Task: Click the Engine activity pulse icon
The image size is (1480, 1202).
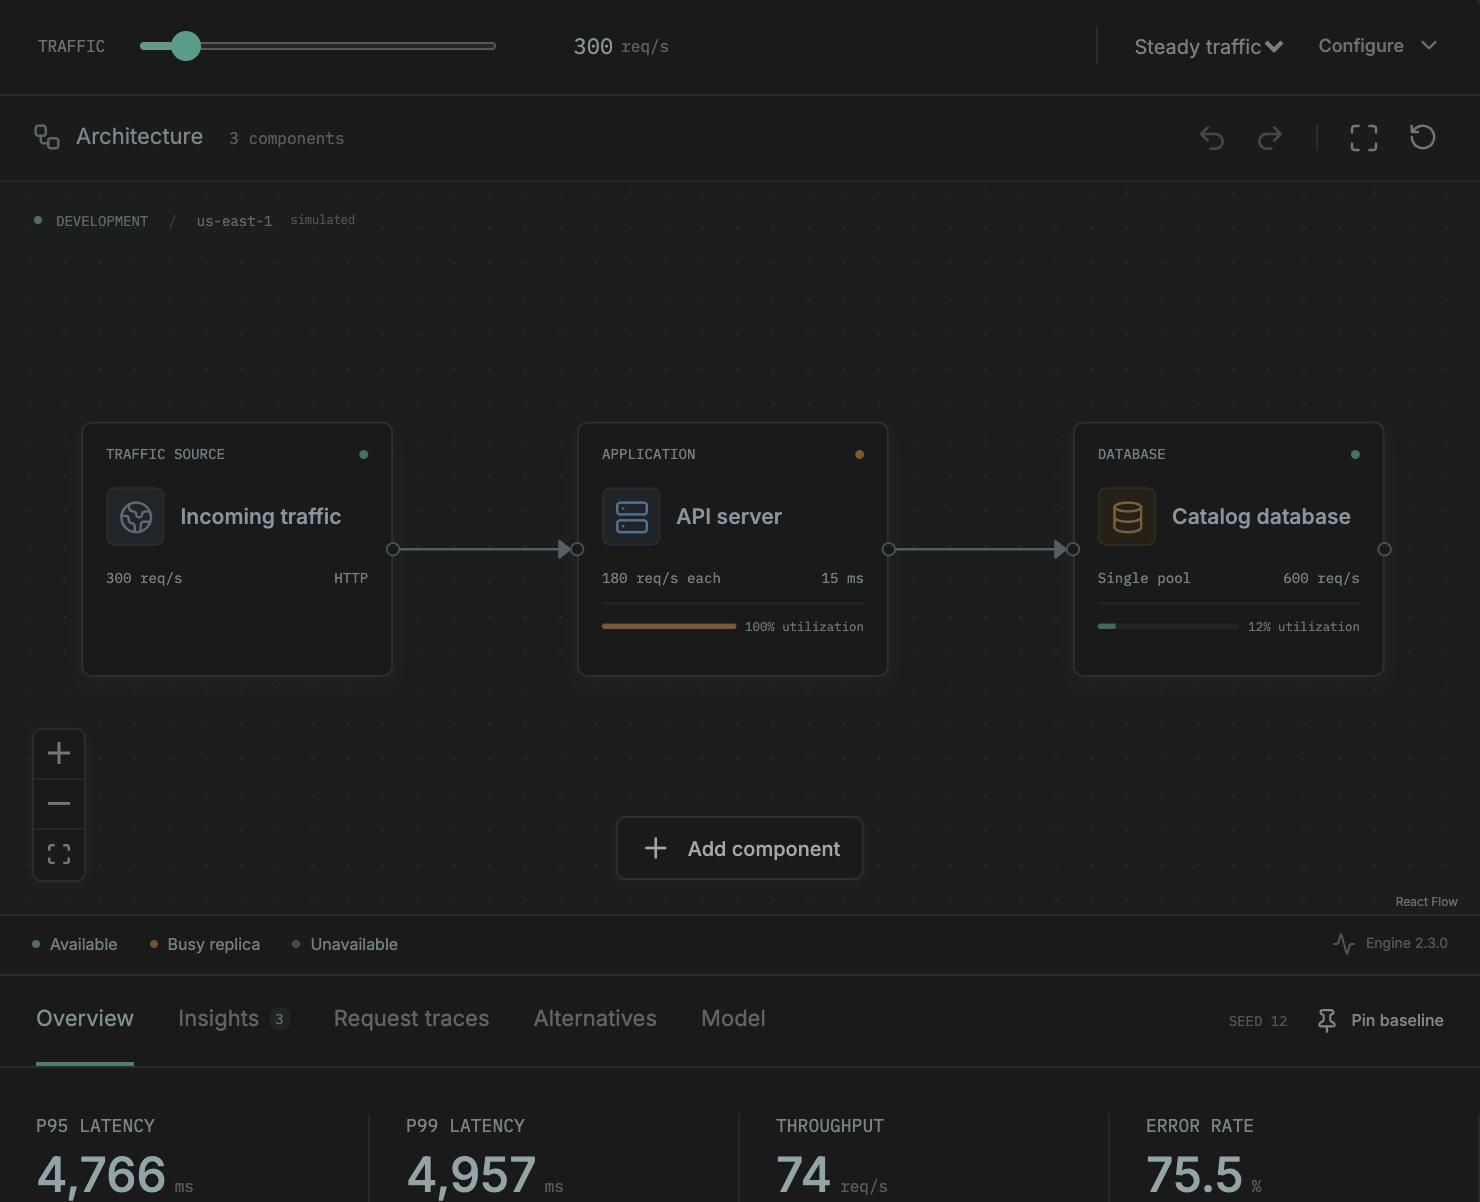Action: [x=1344, y=943]
